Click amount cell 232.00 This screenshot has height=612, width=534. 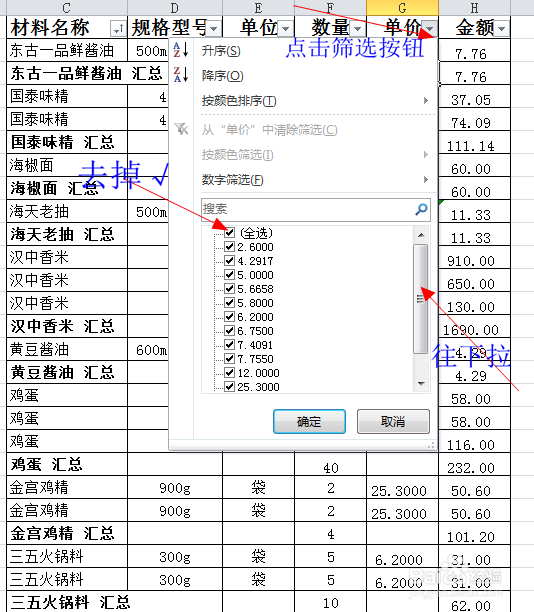pyautogui.click(x=474, y=464)
